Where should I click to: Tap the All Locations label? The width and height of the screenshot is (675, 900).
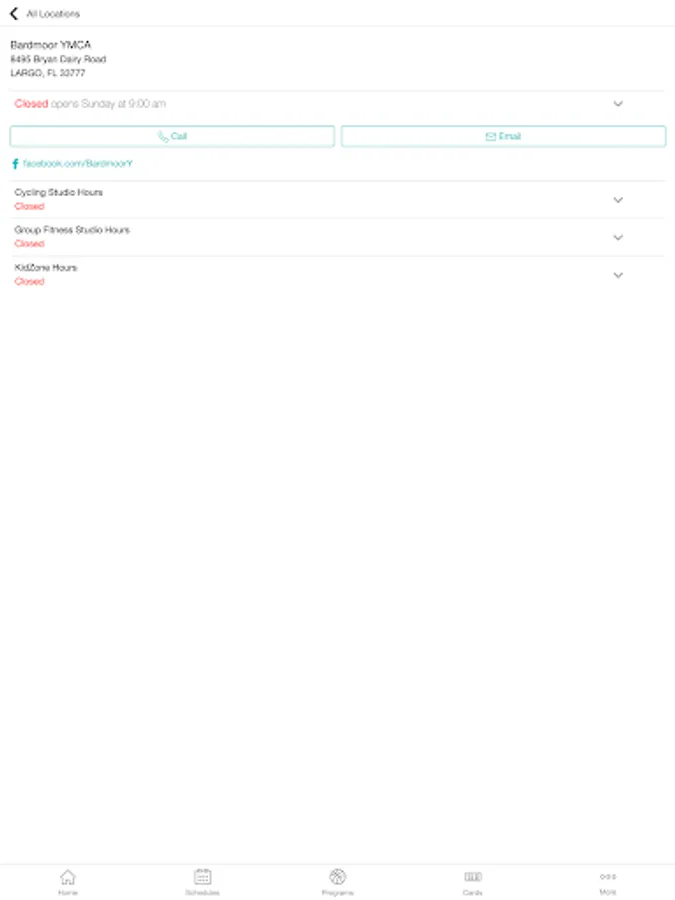tap(53, 14)
